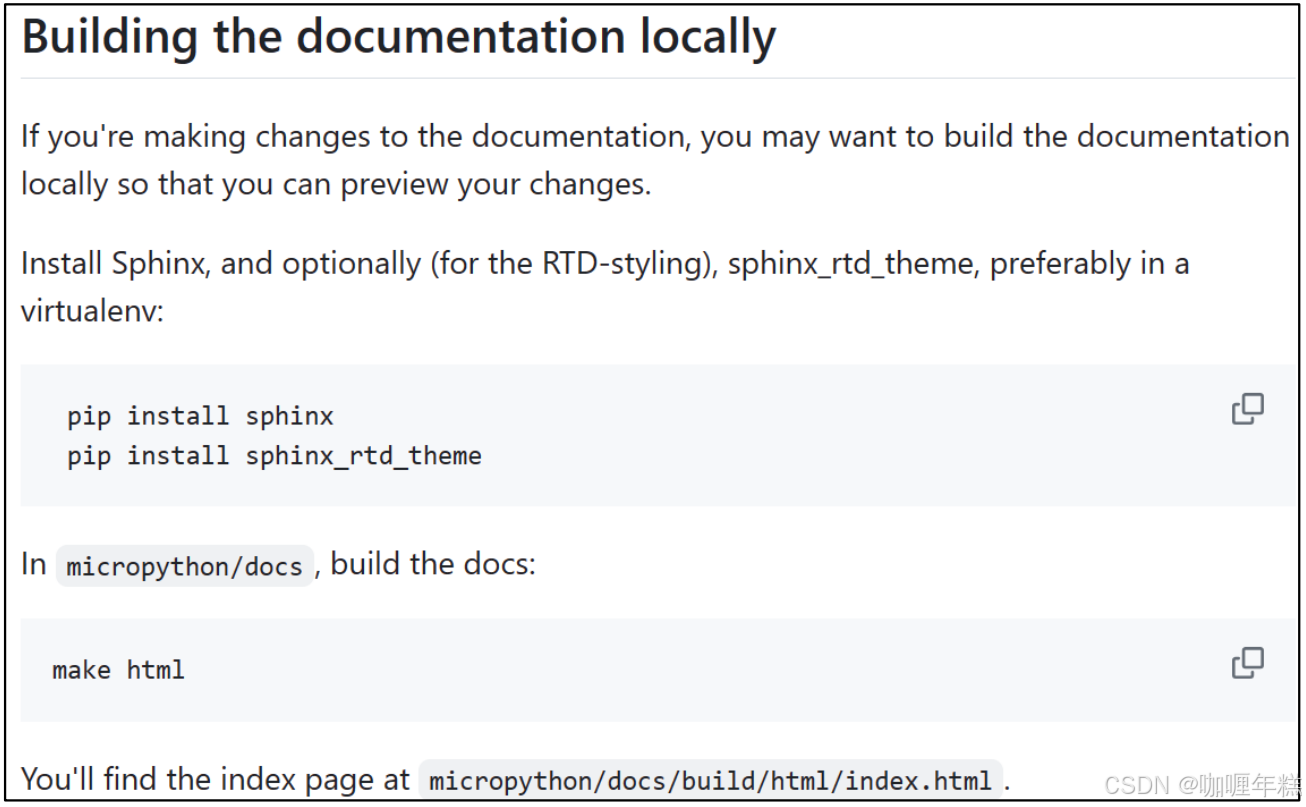Copy the make html code block
The image size is (1306, 807).
[x=1247, y=663]
